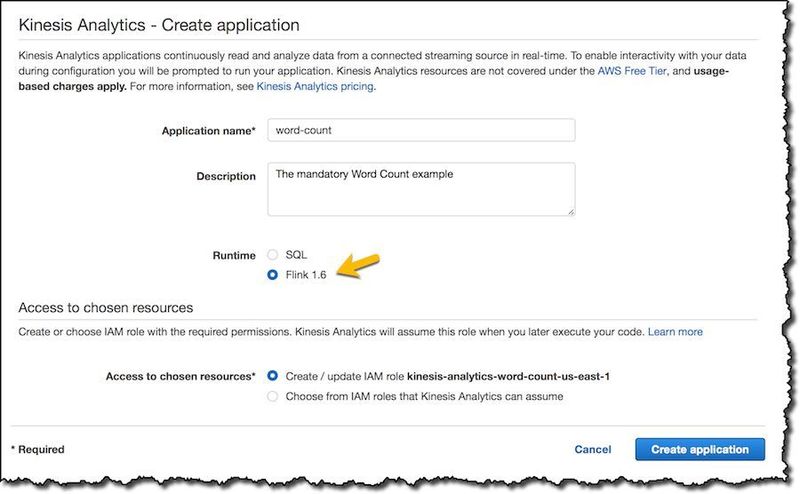Click the 'Description' field label
The width and height of the screenshot is (800, 494).
(226, 176)
